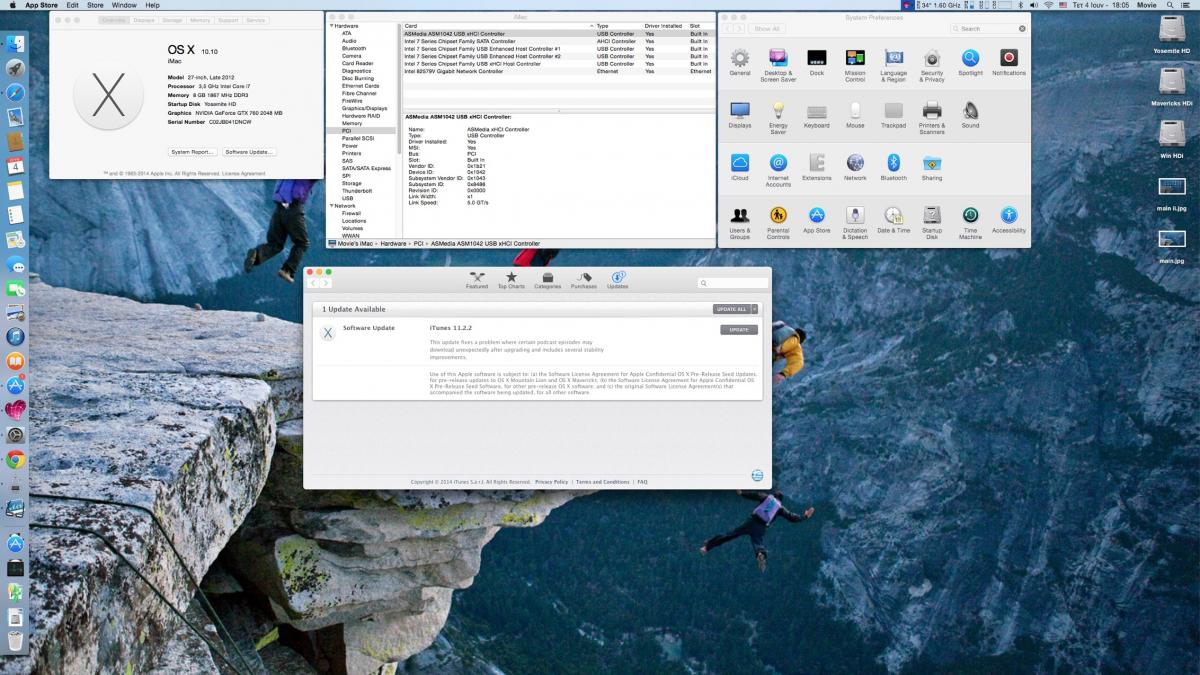This screenshot has width=1200, height=675.
Task: Switch to Categories tab in App Store
Action: point(547,280)
